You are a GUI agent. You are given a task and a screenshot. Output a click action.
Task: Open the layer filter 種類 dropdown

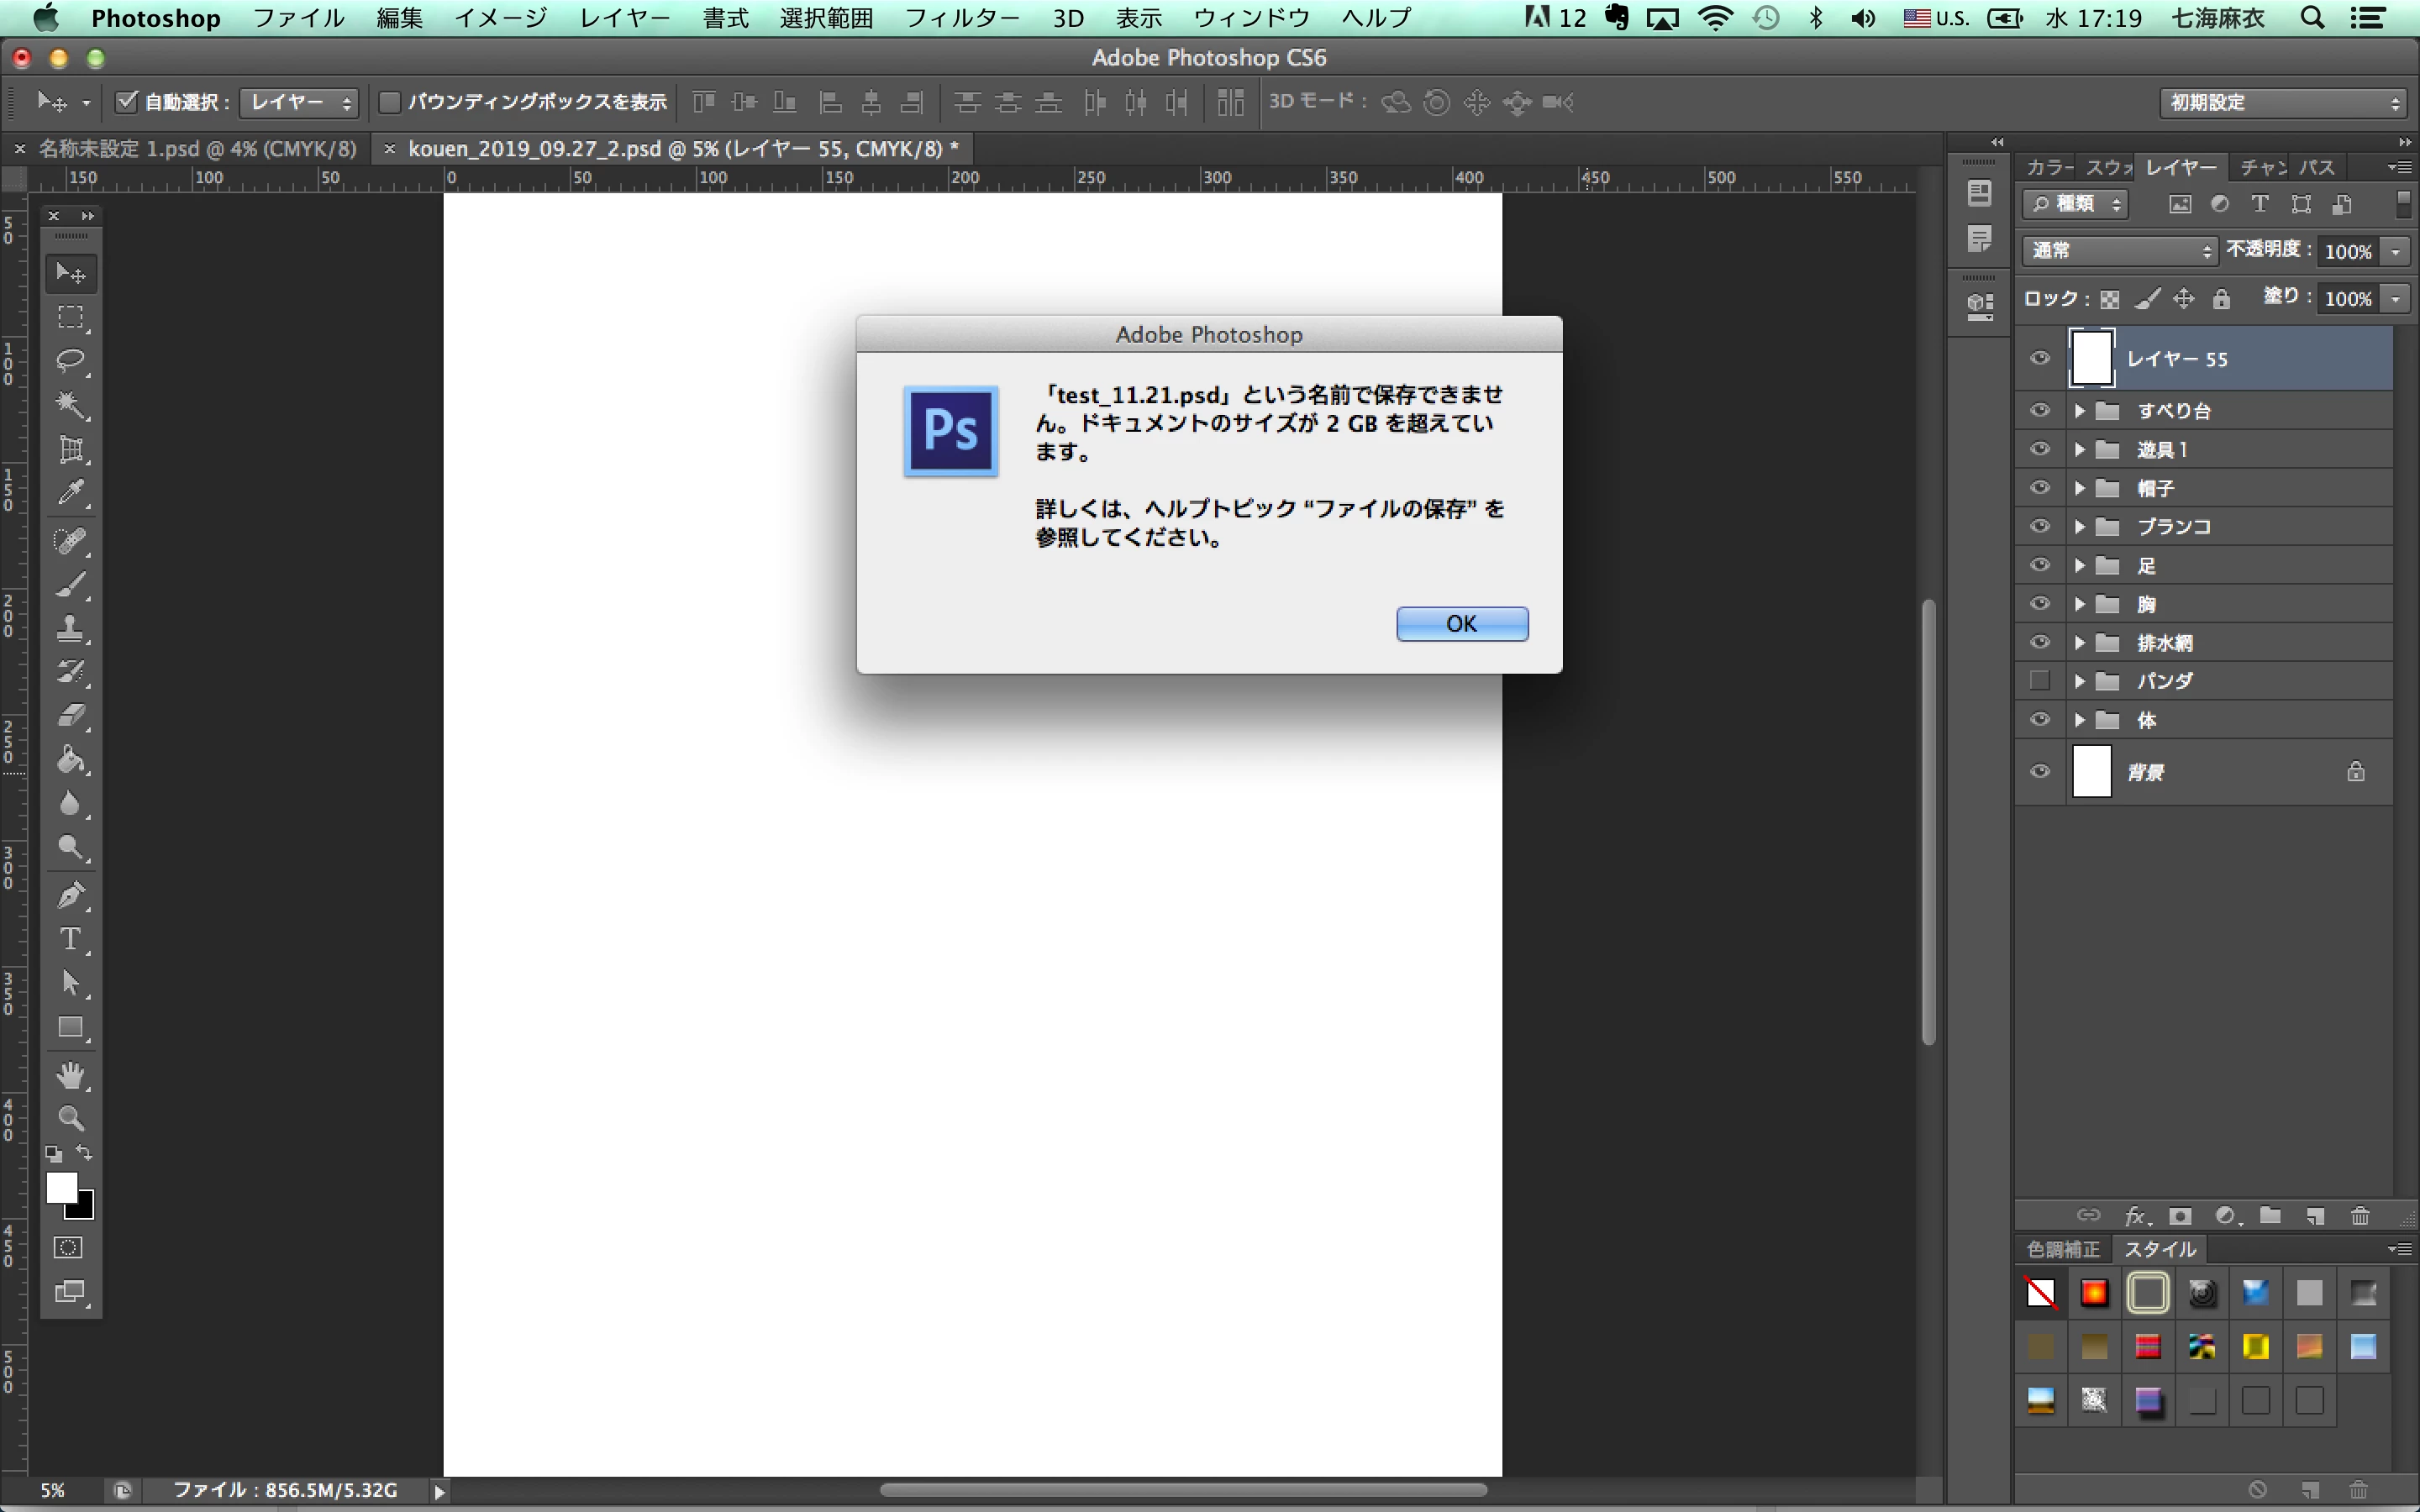(x=2075, y=204)
